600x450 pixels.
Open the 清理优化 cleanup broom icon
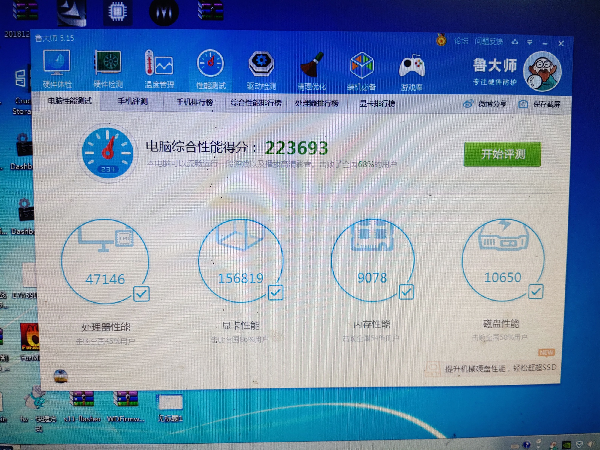(312, 70)
